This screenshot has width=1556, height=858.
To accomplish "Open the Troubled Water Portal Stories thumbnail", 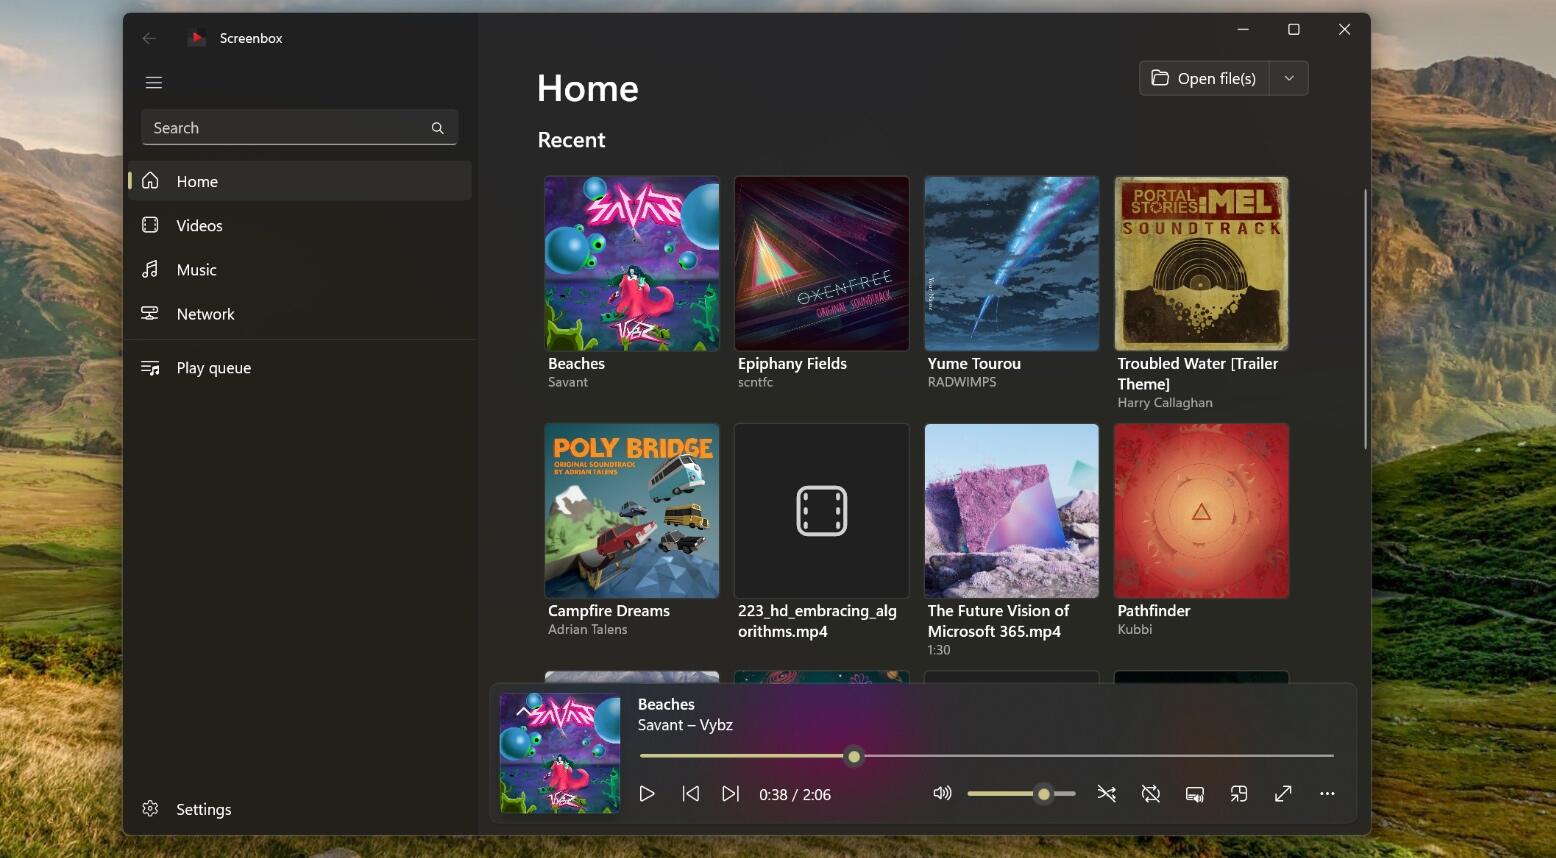I will (1202, 264).
